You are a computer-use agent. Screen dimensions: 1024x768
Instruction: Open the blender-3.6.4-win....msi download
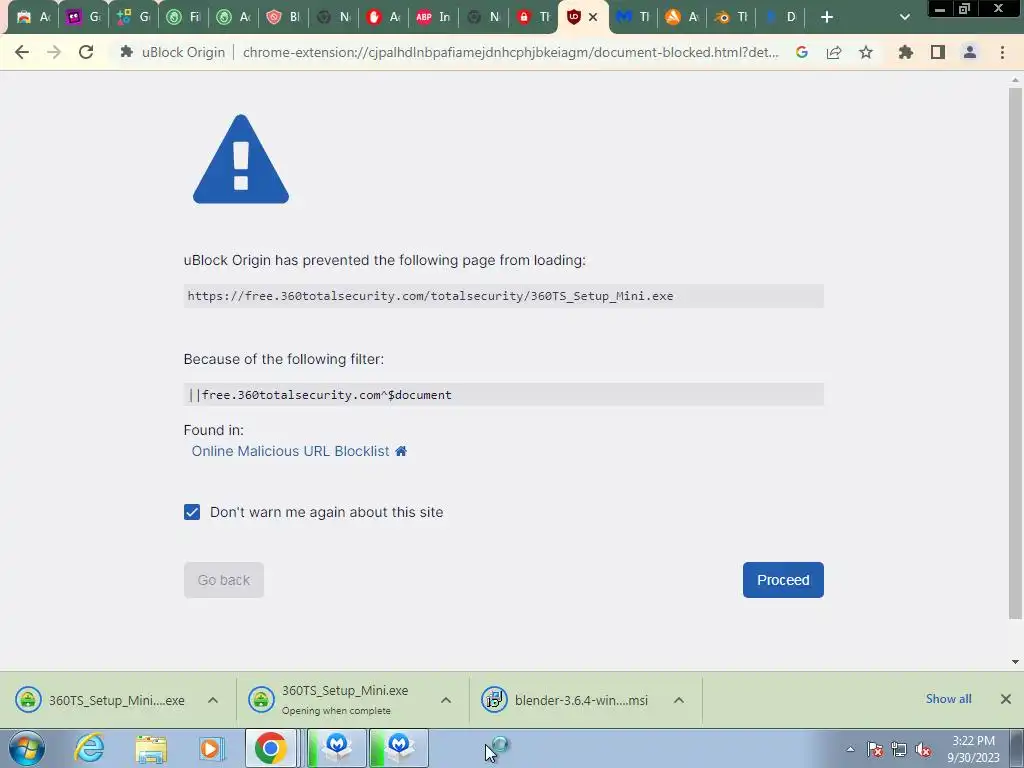click(x=566, y=700)
